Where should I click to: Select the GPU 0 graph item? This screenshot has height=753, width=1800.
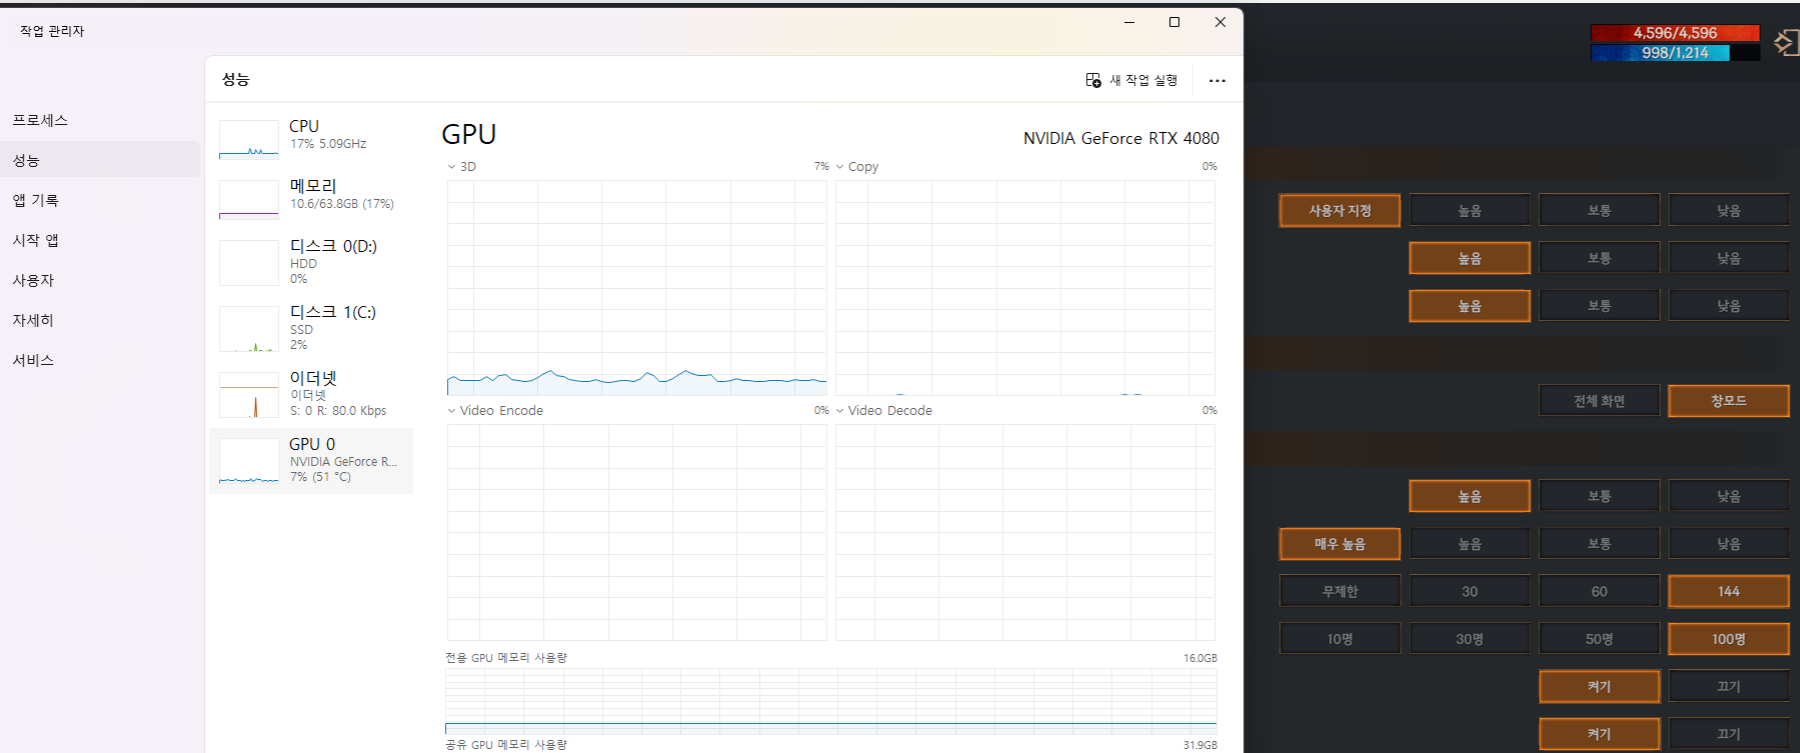(249, 460)
